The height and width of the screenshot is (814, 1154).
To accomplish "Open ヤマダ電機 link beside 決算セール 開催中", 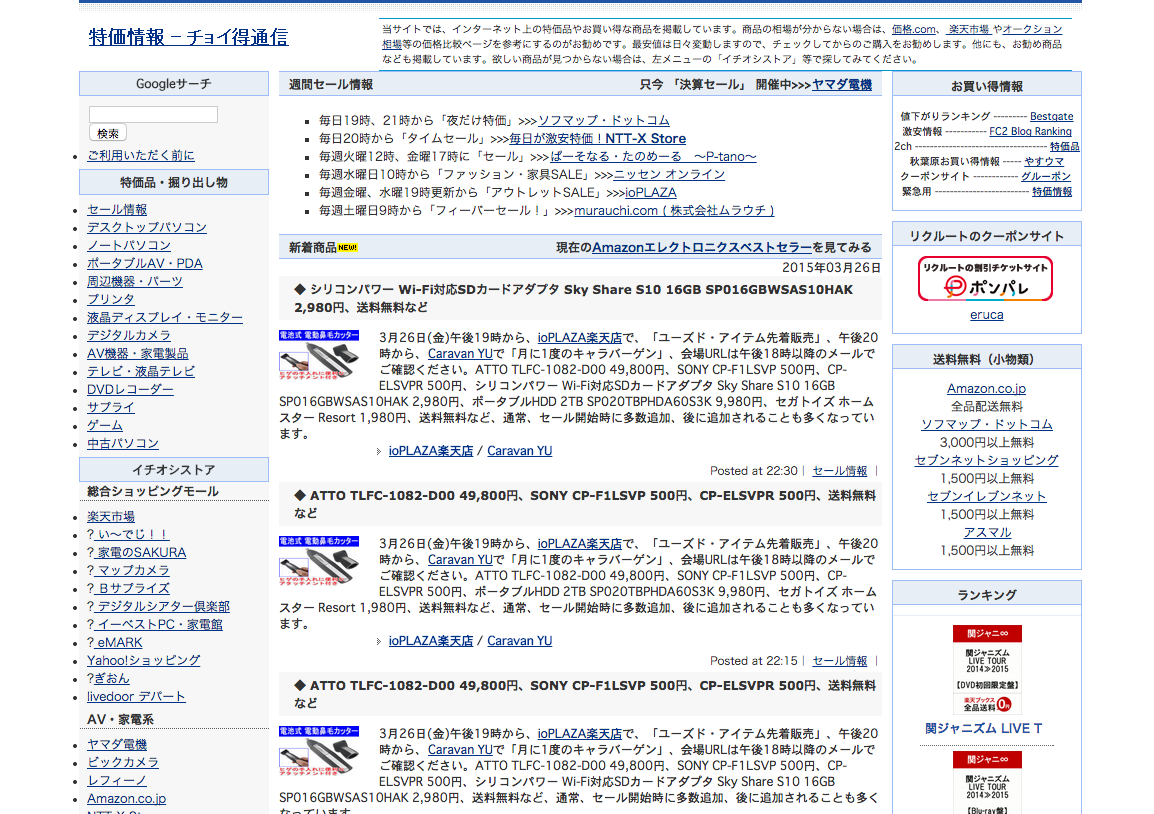I will (842, 85).
